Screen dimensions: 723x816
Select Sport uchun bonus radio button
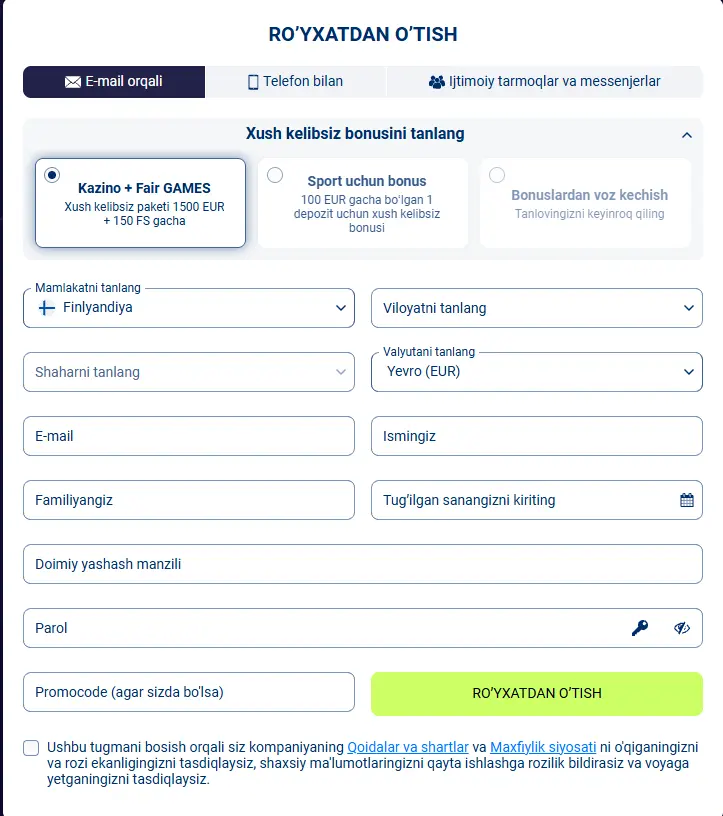(275, 175)
